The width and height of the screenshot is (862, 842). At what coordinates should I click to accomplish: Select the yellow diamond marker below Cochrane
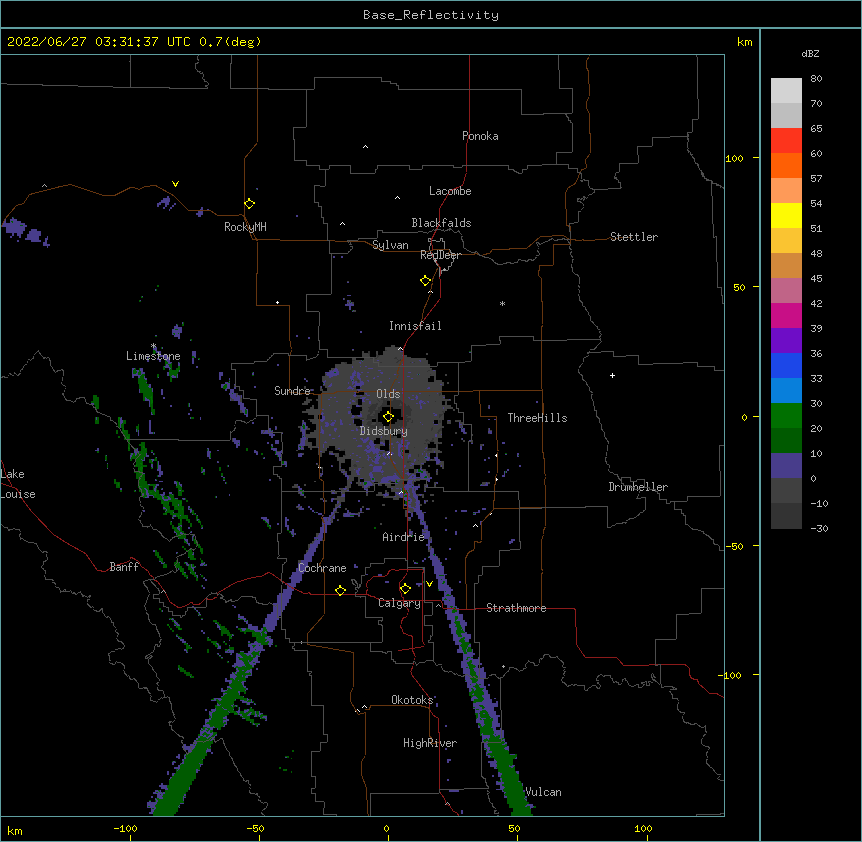(x=340, y=590)
